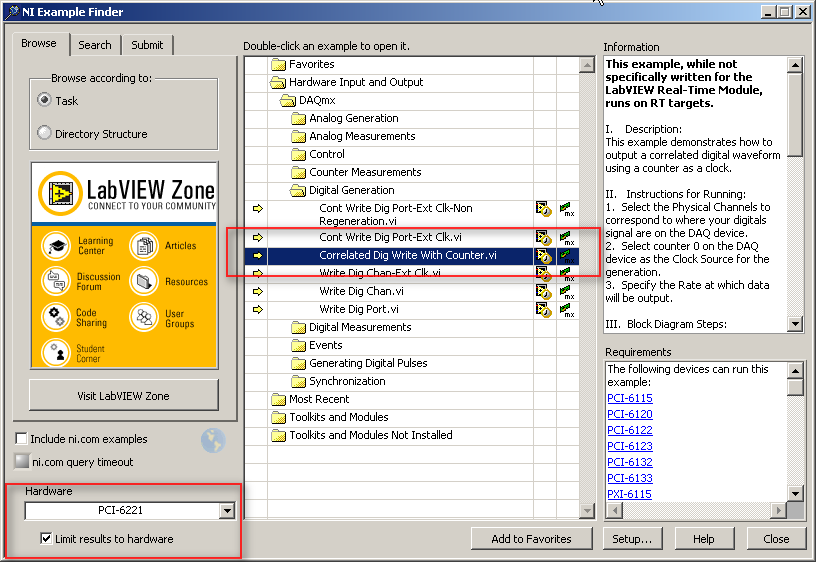
Task: Expand the Analog Measurements folder
Action: click(298, 136)
